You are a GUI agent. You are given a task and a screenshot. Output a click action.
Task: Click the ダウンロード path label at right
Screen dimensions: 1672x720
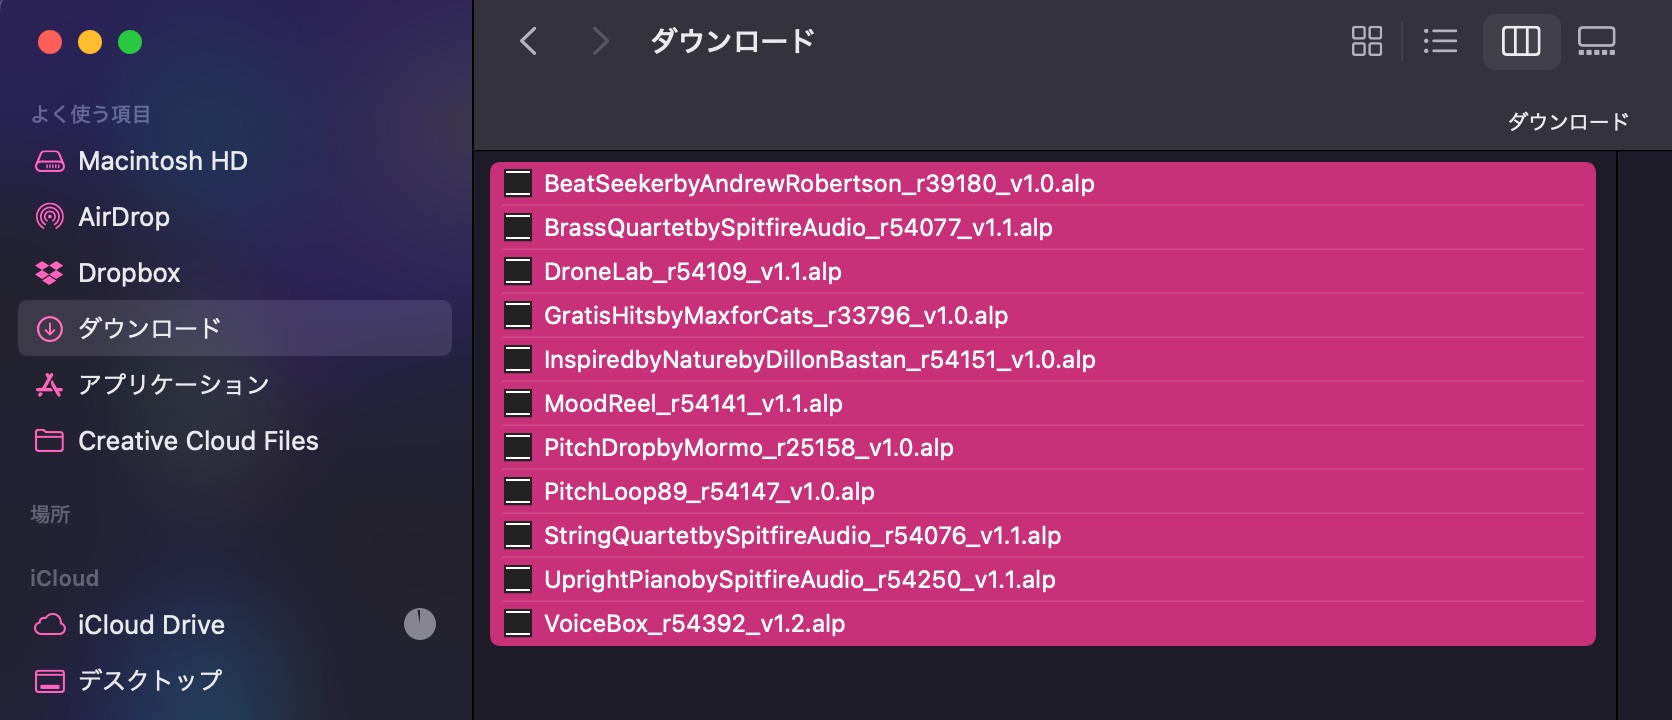(1568, 121)
